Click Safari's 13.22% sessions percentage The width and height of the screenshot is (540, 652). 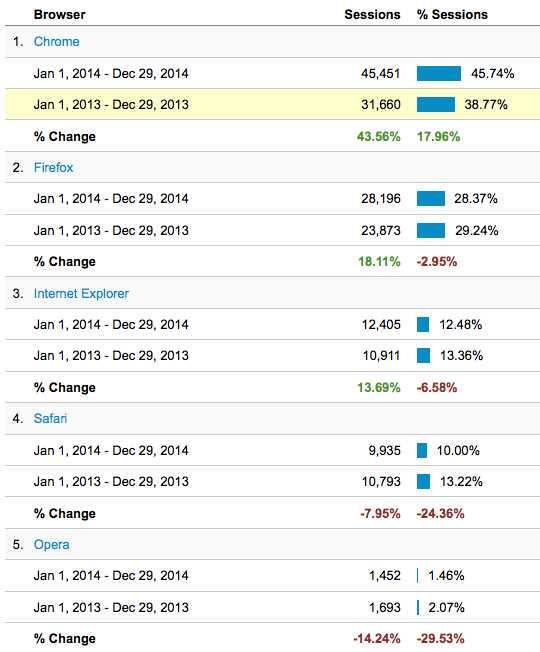(461, 482)
